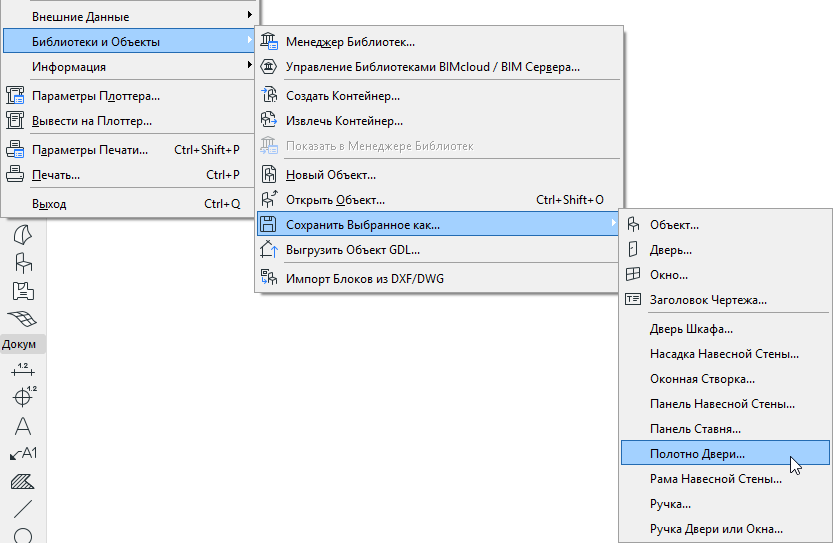Viewport: 833px width, 543px height.
Task: Save selection as Полотно Двери
Action: pos(725,454)
